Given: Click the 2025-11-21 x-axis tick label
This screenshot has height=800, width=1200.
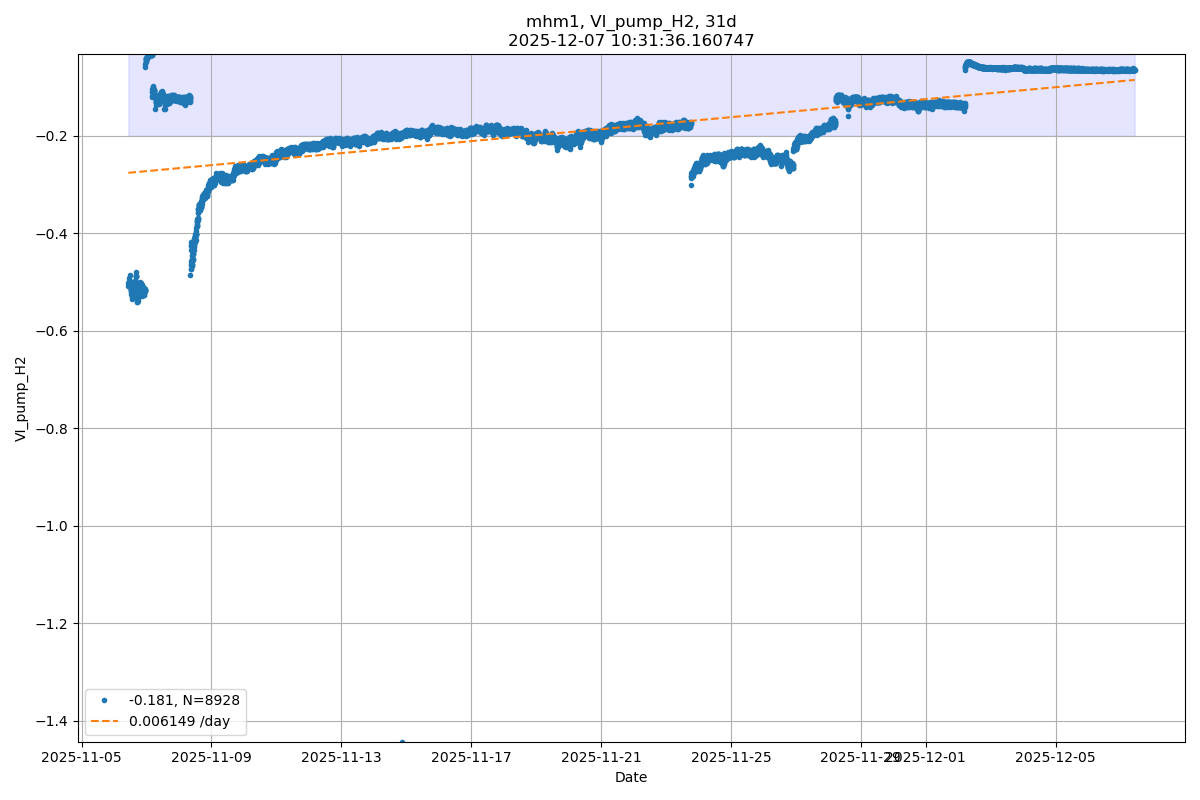Looking at the screenshot, I should coord(601,757).
